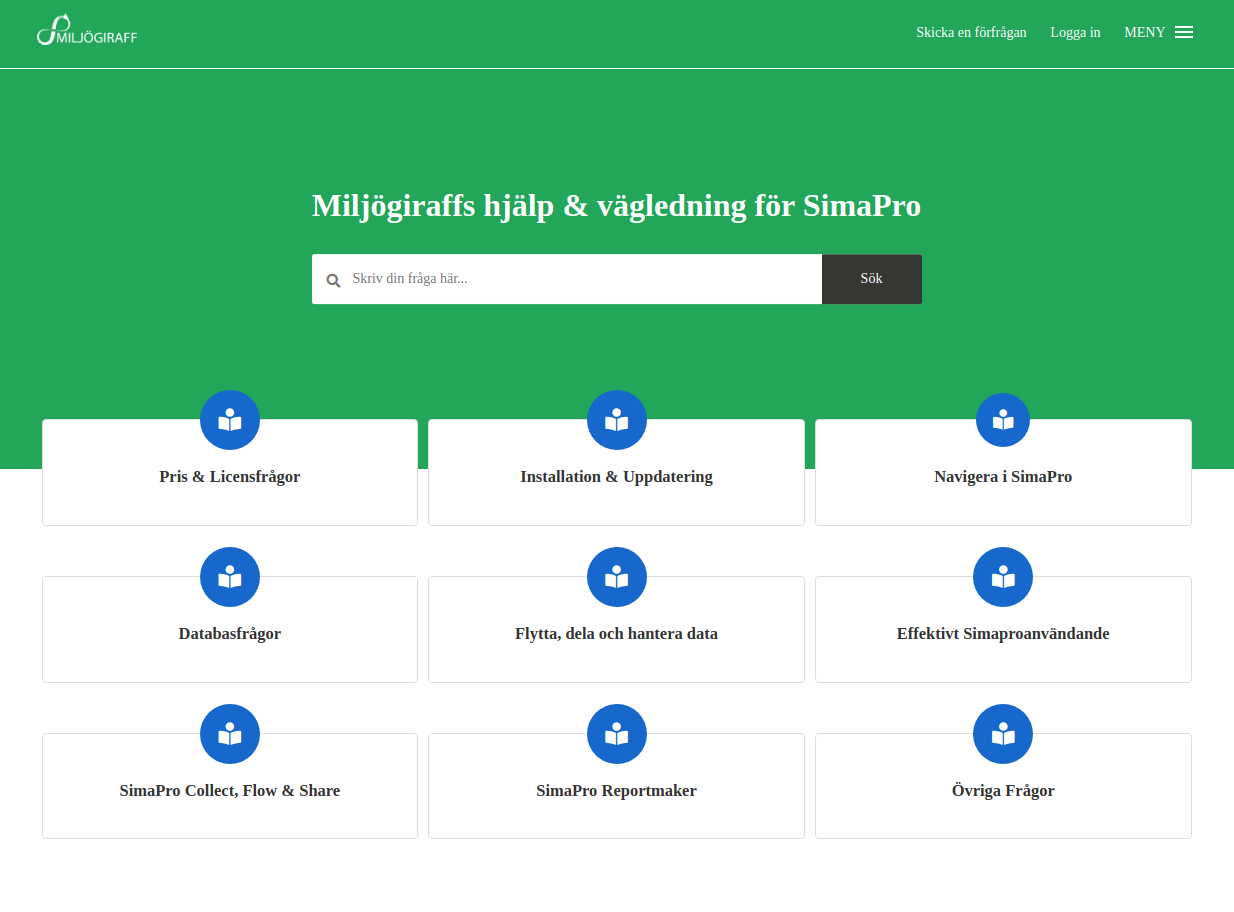Select the Installation & Uppdatering category icon
Image resolution: width=1234 pixels, height=912 pixels.
tap(616, 419)
